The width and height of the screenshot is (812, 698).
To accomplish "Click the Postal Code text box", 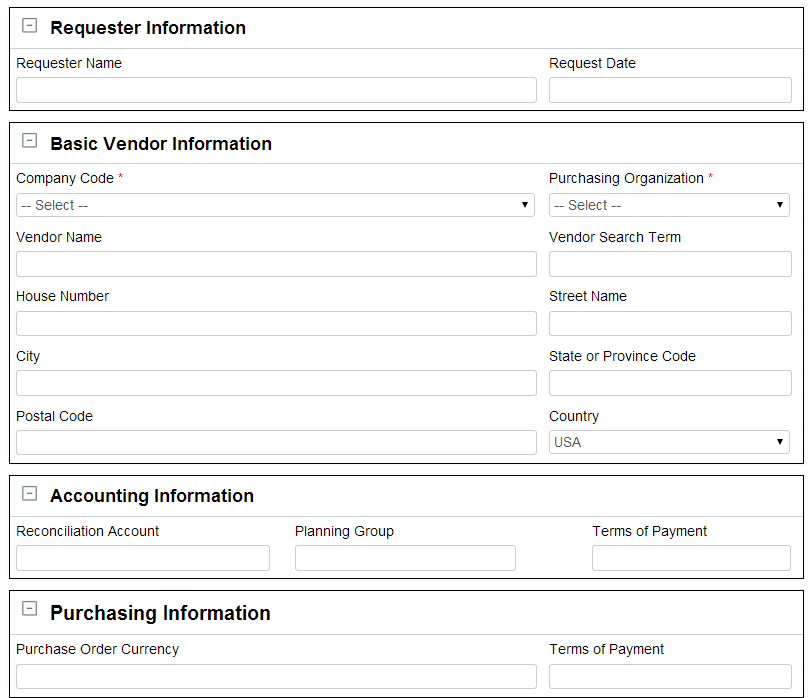I will [276, 443].
